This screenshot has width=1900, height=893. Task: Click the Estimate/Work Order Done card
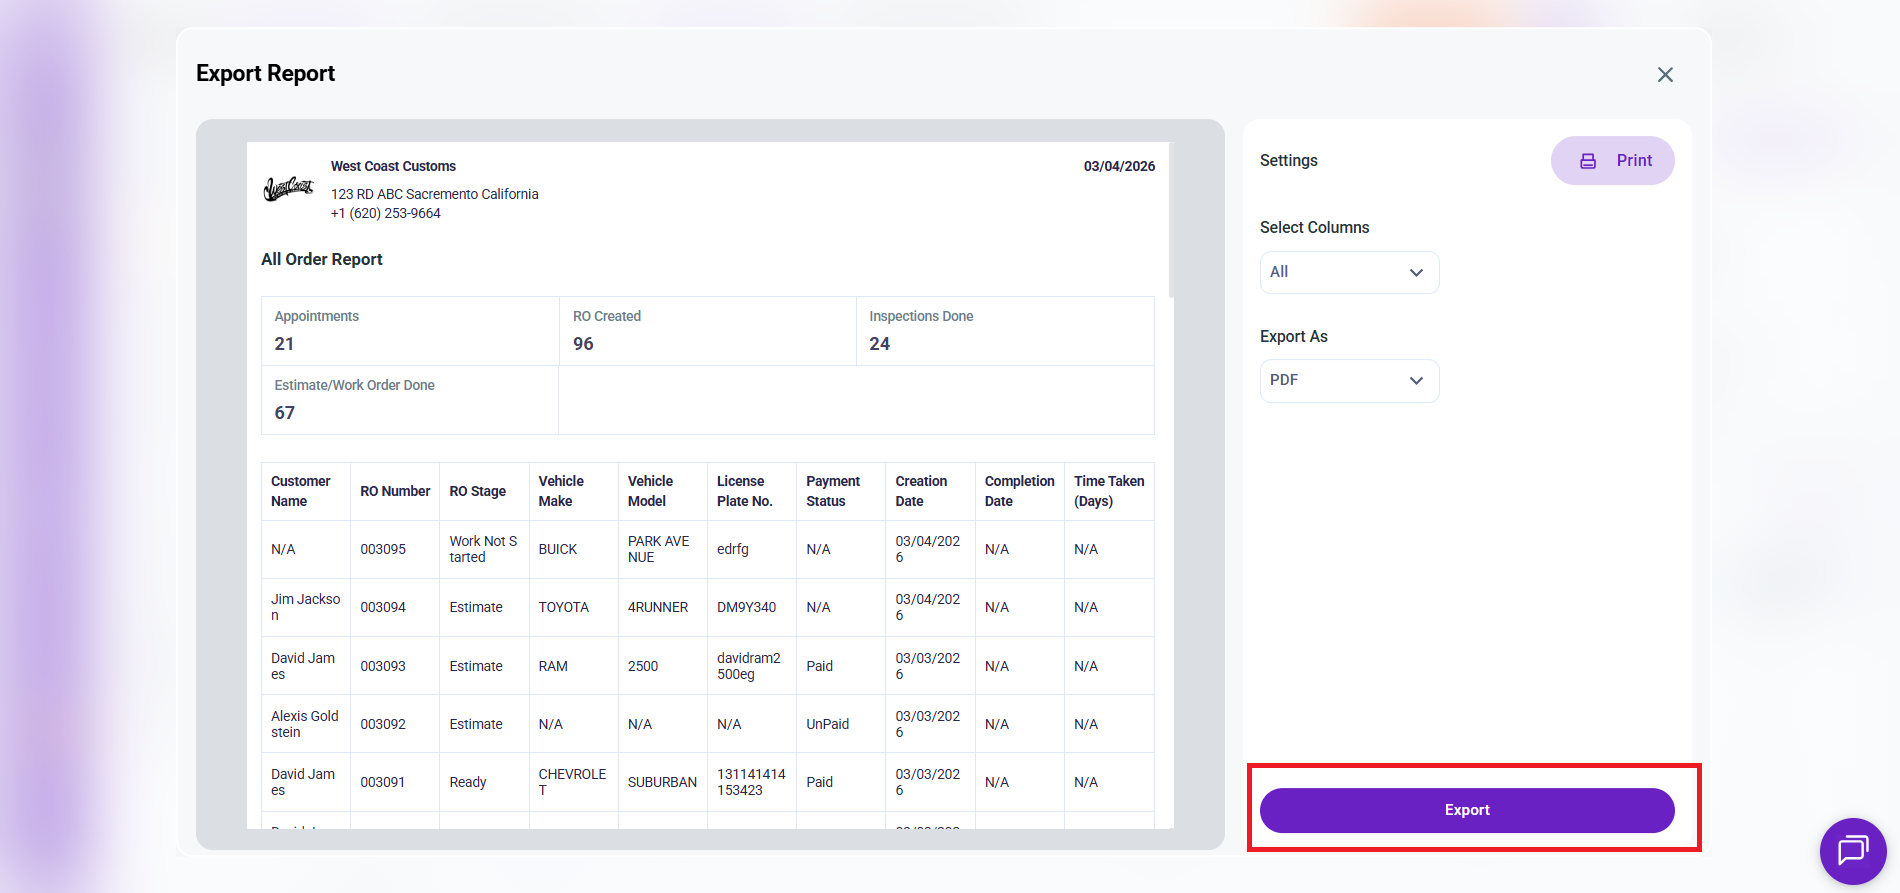pos(410,400)
